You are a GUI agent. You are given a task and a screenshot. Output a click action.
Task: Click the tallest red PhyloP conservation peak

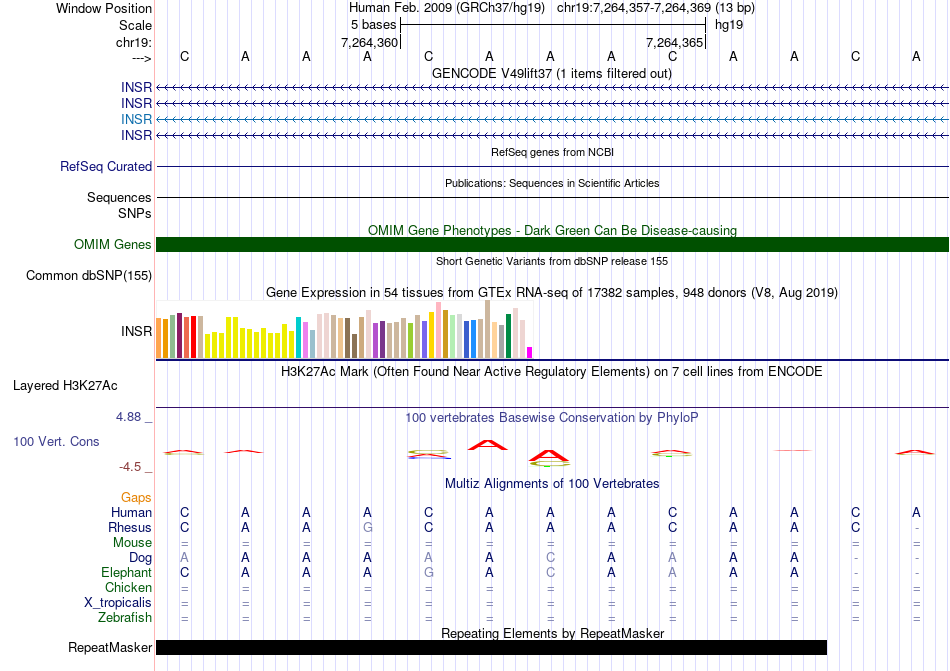pyautogui.click(x=488, y=444)
